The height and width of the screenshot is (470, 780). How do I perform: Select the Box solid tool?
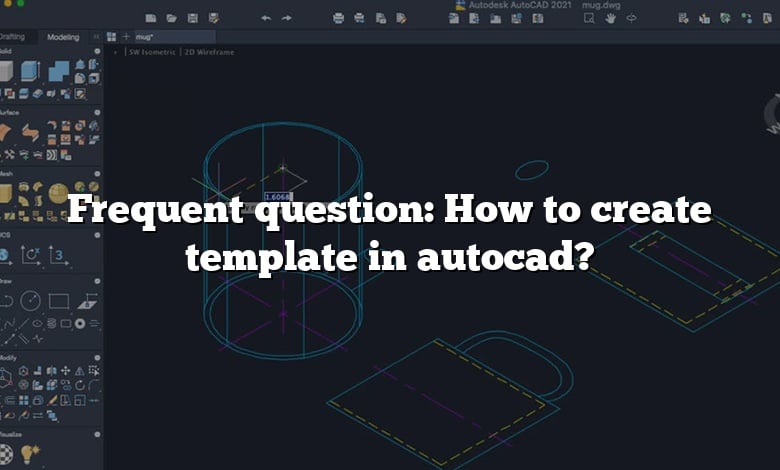(x=5, y=71)
